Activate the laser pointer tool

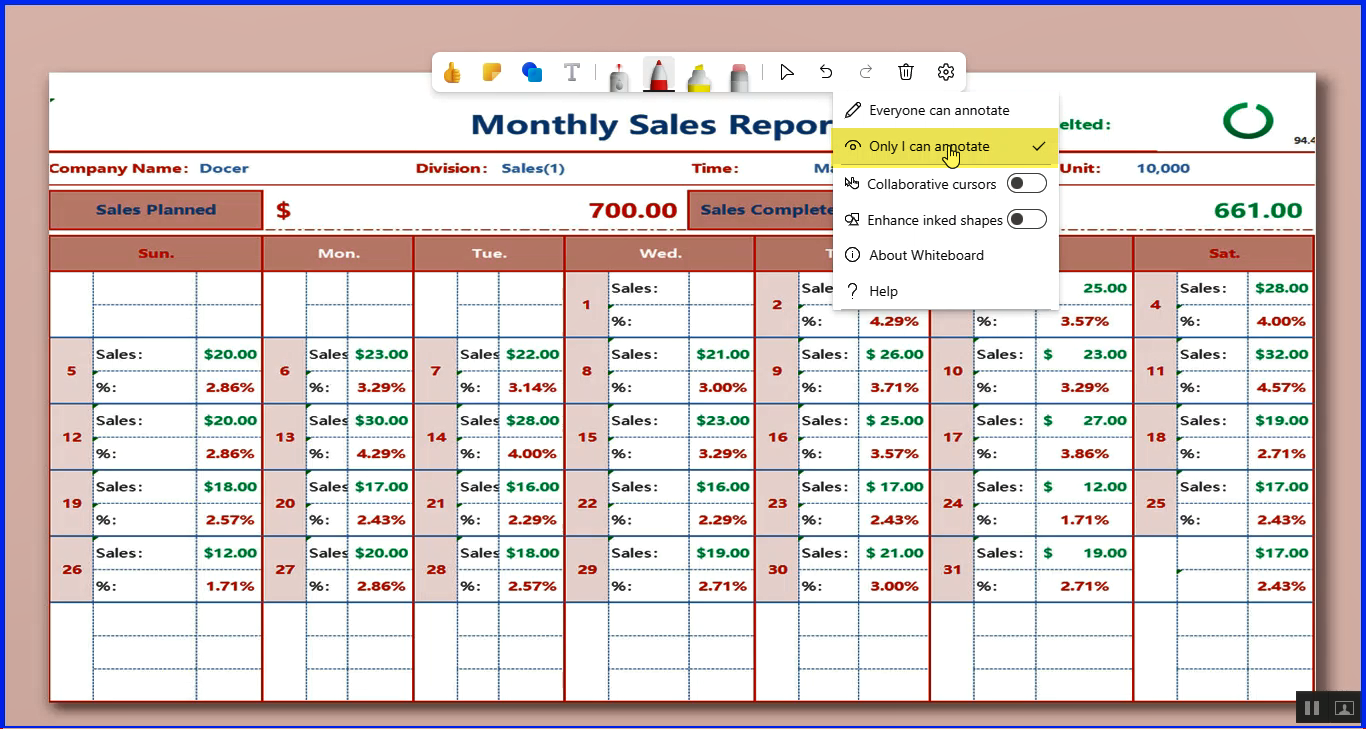tap(619, 75)
